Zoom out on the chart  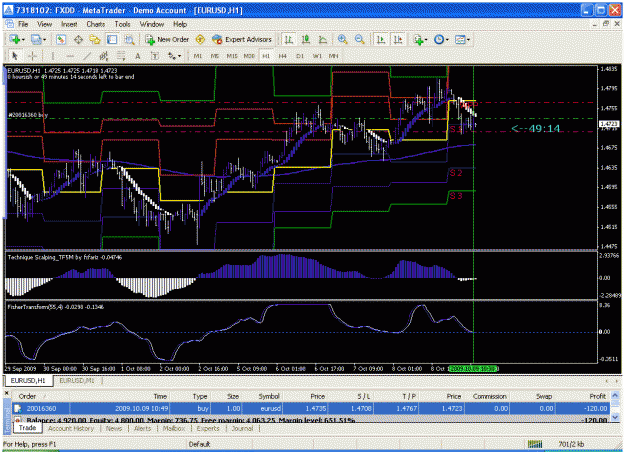pos(360,39)
